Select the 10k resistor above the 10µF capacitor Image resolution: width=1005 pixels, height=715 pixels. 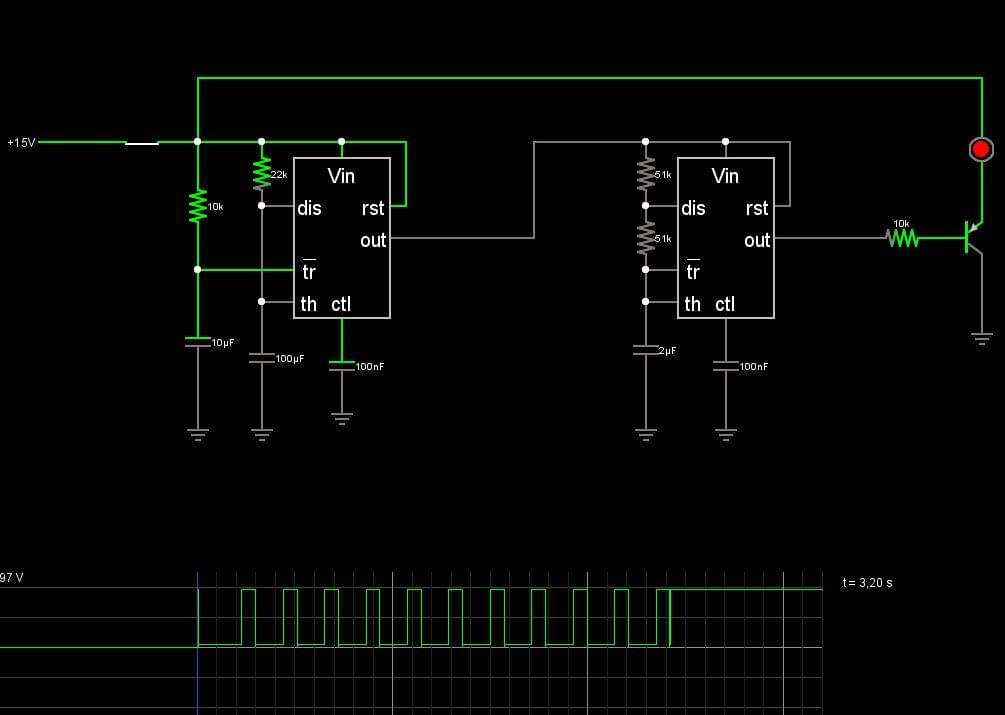point(197,206)
